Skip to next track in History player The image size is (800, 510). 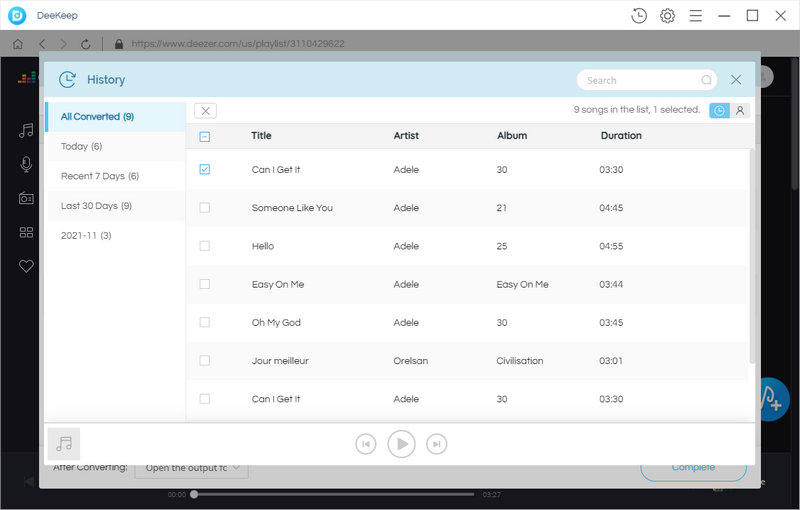(x=437, y=444)
